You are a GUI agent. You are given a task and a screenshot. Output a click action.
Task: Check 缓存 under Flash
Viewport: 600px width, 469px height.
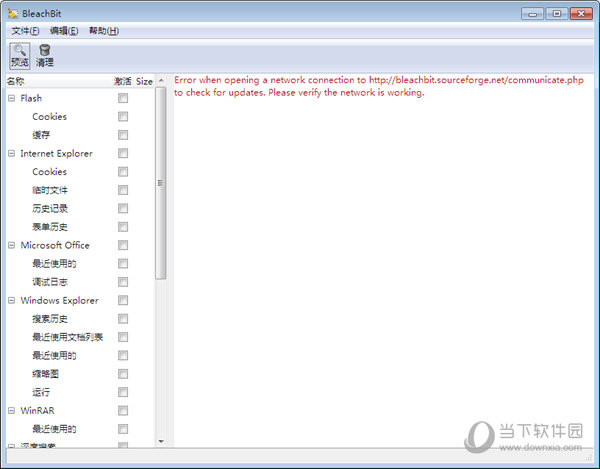pyautogui.click(x=123, y=135)
